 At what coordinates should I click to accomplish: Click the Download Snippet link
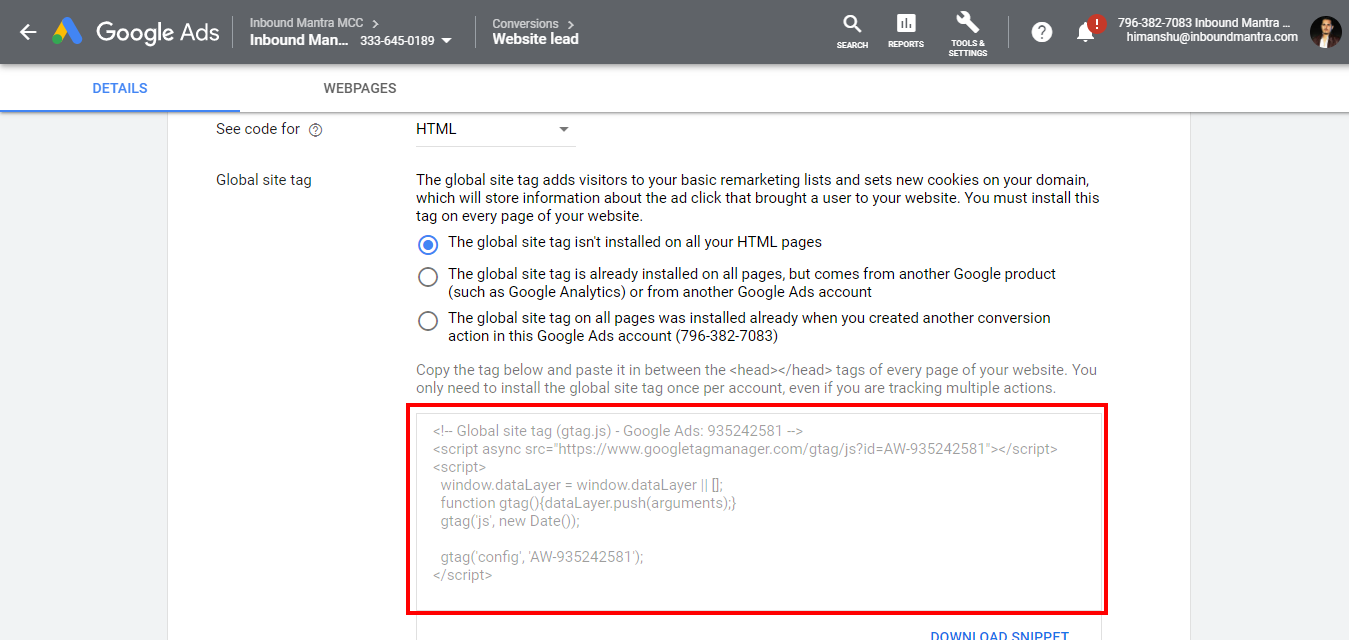point(1000,635)
